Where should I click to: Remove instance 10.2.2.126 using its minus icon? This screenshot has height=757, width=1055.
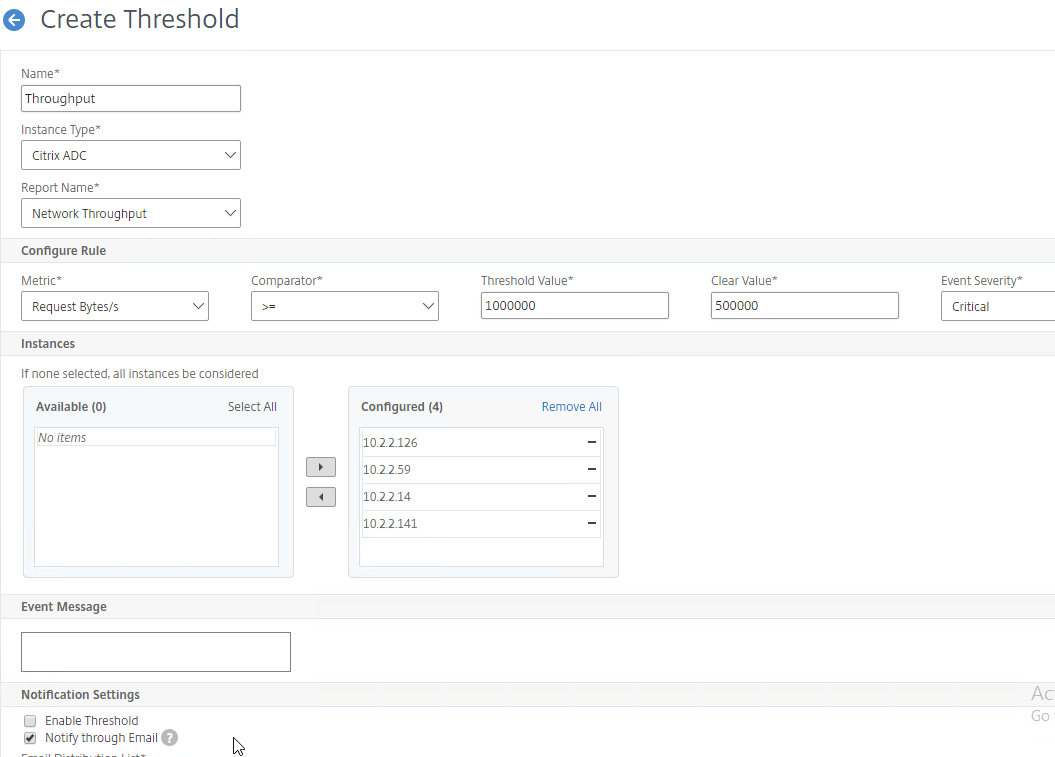[x=592, y=442]
